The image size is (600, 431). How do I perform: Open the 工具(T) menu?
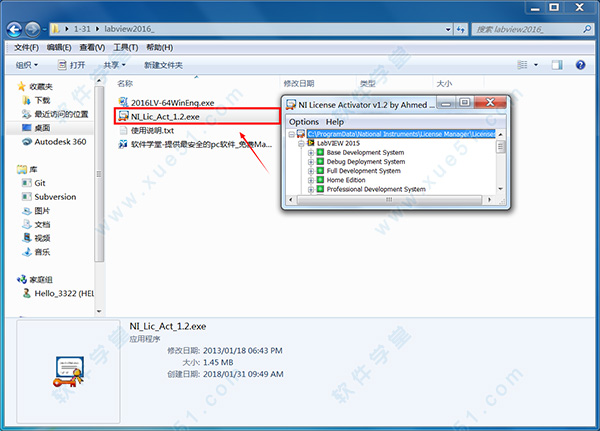point(126,47)
